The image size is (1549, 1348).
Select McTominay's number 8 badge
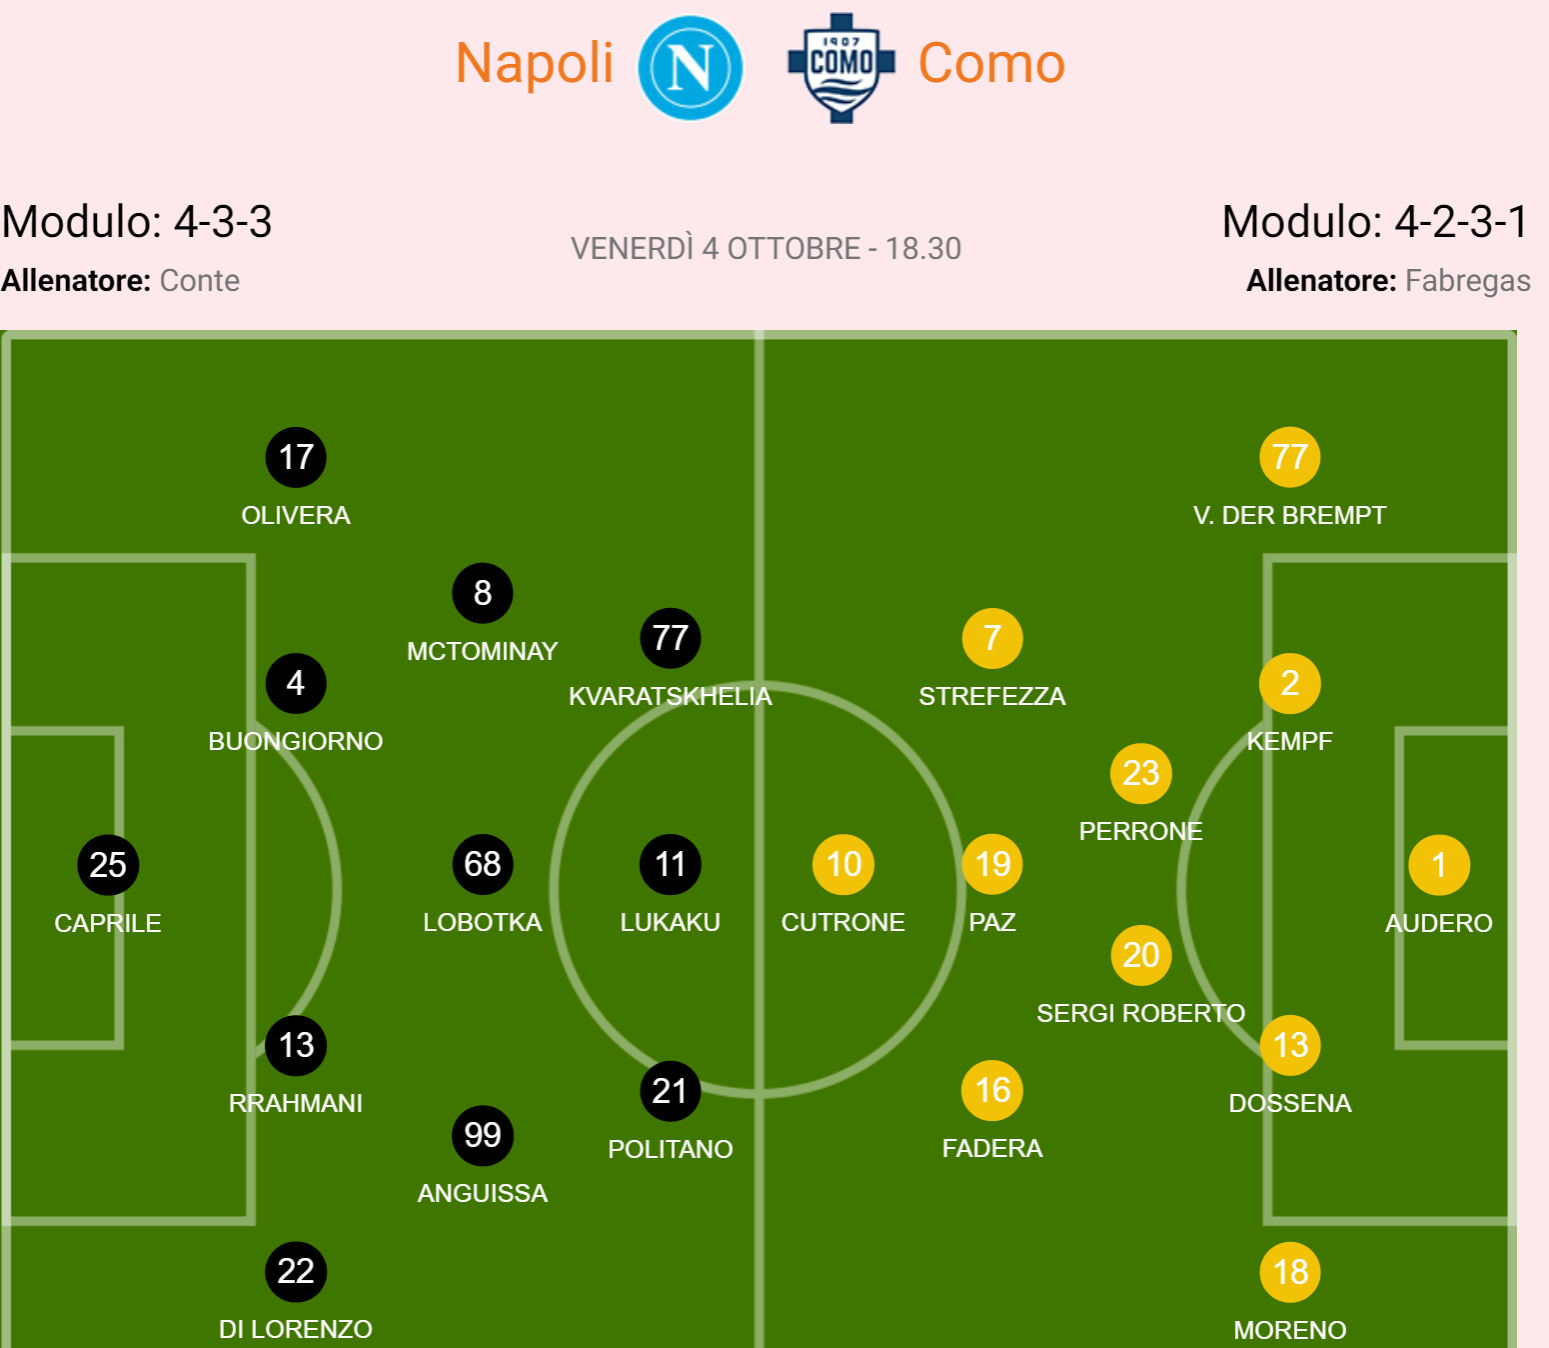482,593
